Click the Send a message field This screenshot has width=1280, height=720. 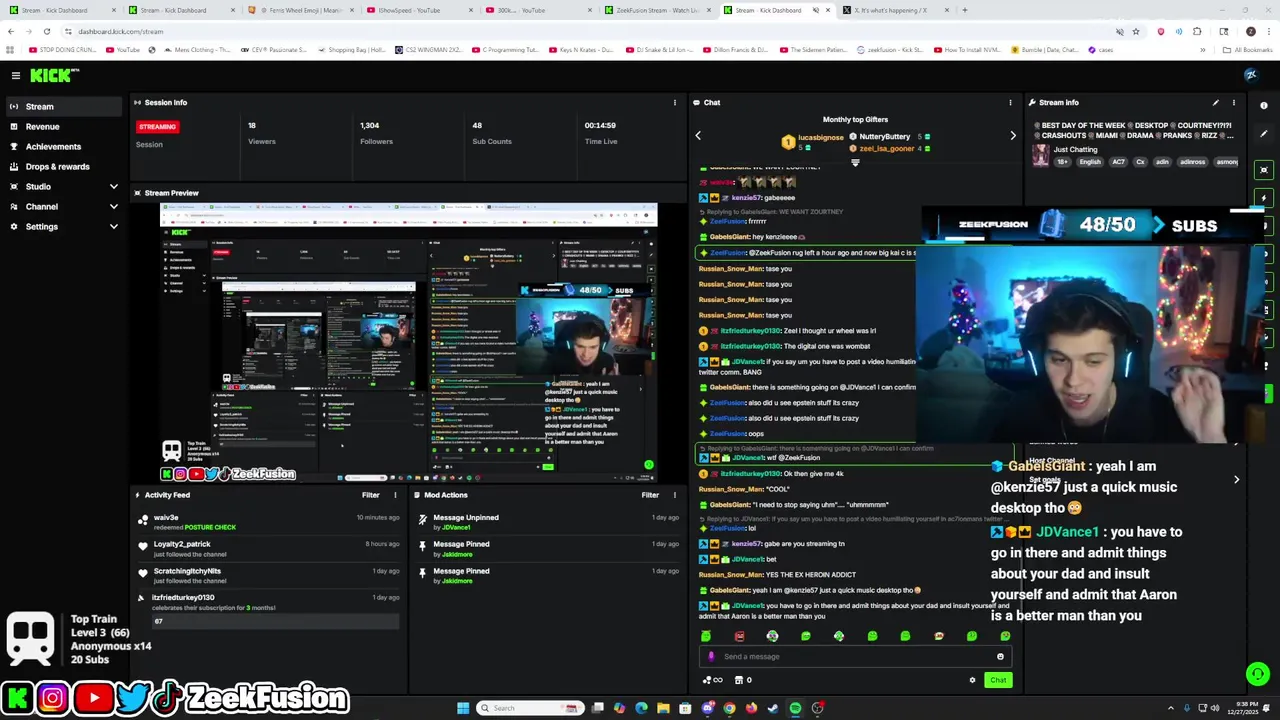[855, 657]
